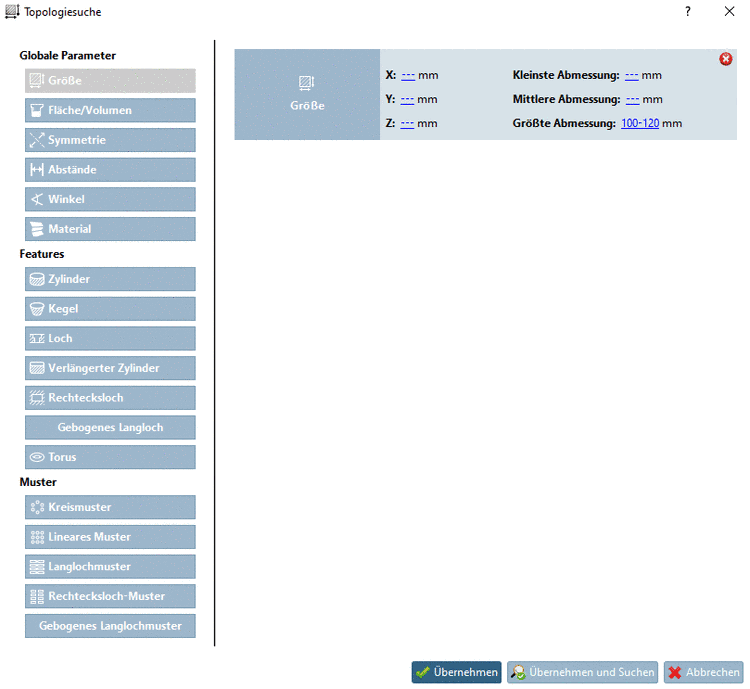
Task: Add the Abstände parameter
Action: [110, 169]
